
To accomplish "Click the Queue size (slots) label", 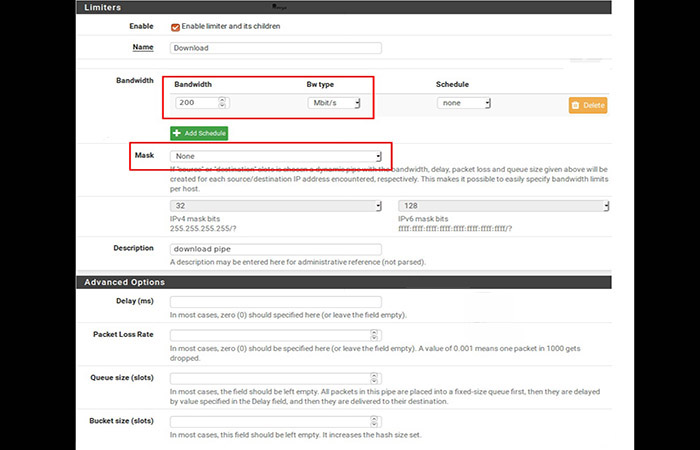I will [x=122, y=378].
